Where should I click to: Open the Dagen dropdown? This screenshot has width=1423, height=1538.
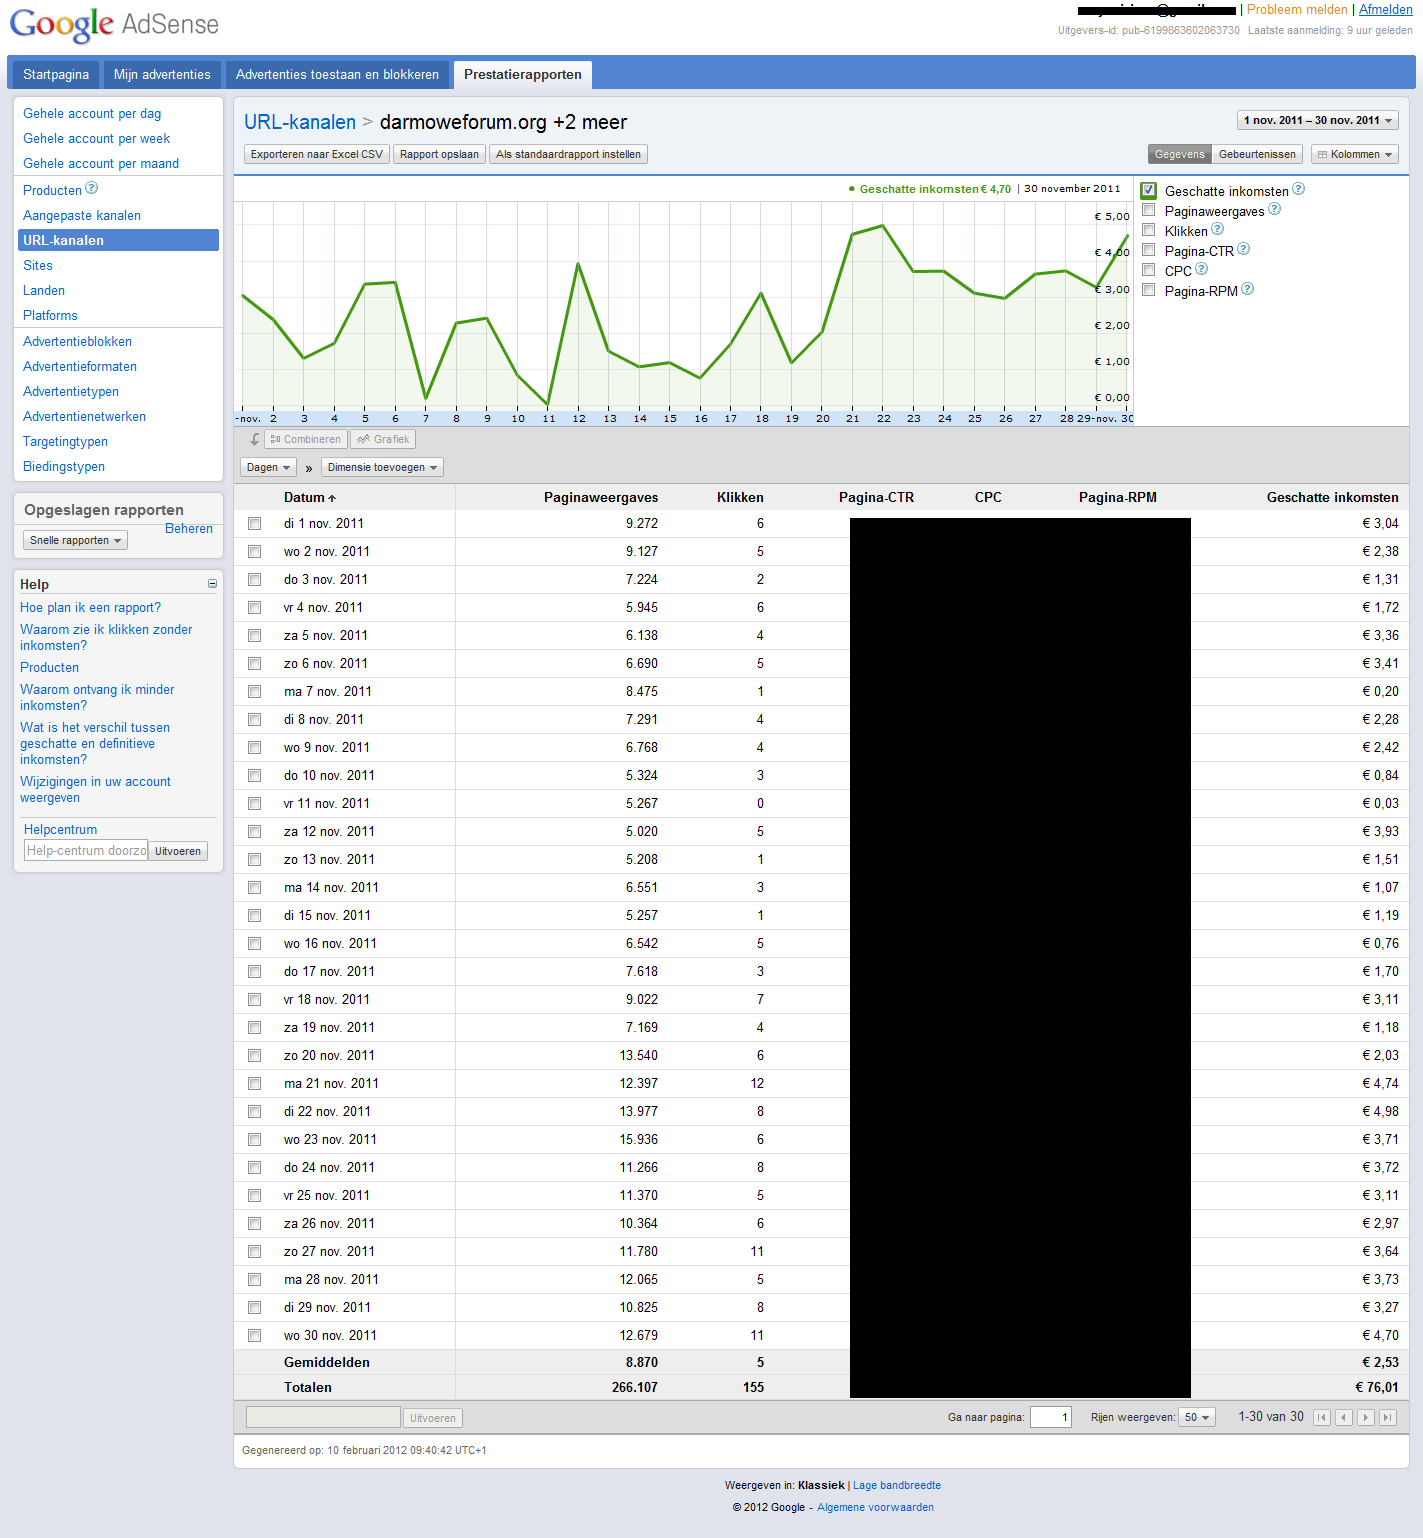[x=268, y=467]
